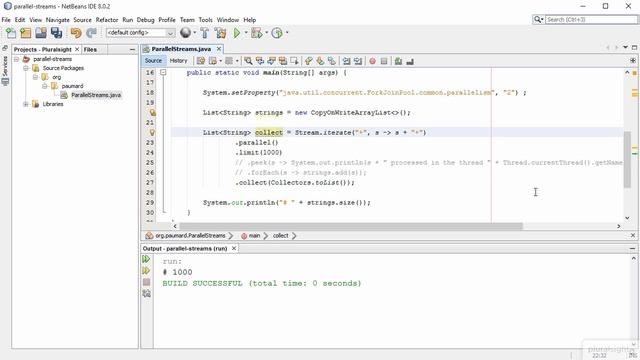Image resolution: width=640 pixels, height=360 pixels.
Task: Click the New File toolbar icon
Action: click(x=11, y=33)
